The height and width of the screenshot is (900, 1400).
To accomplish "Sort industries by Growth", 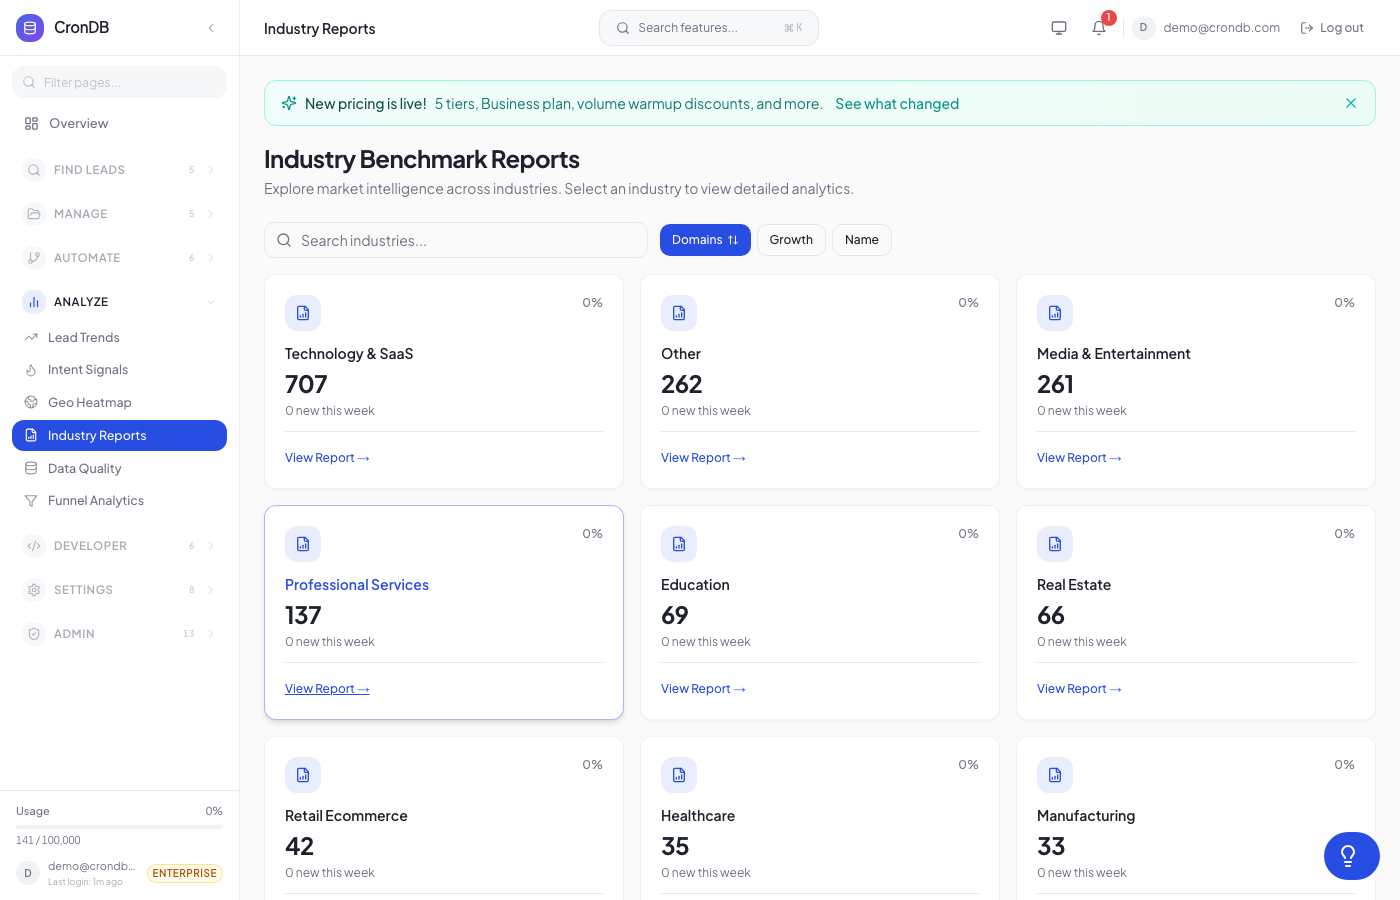I will [x=791, y=240].
